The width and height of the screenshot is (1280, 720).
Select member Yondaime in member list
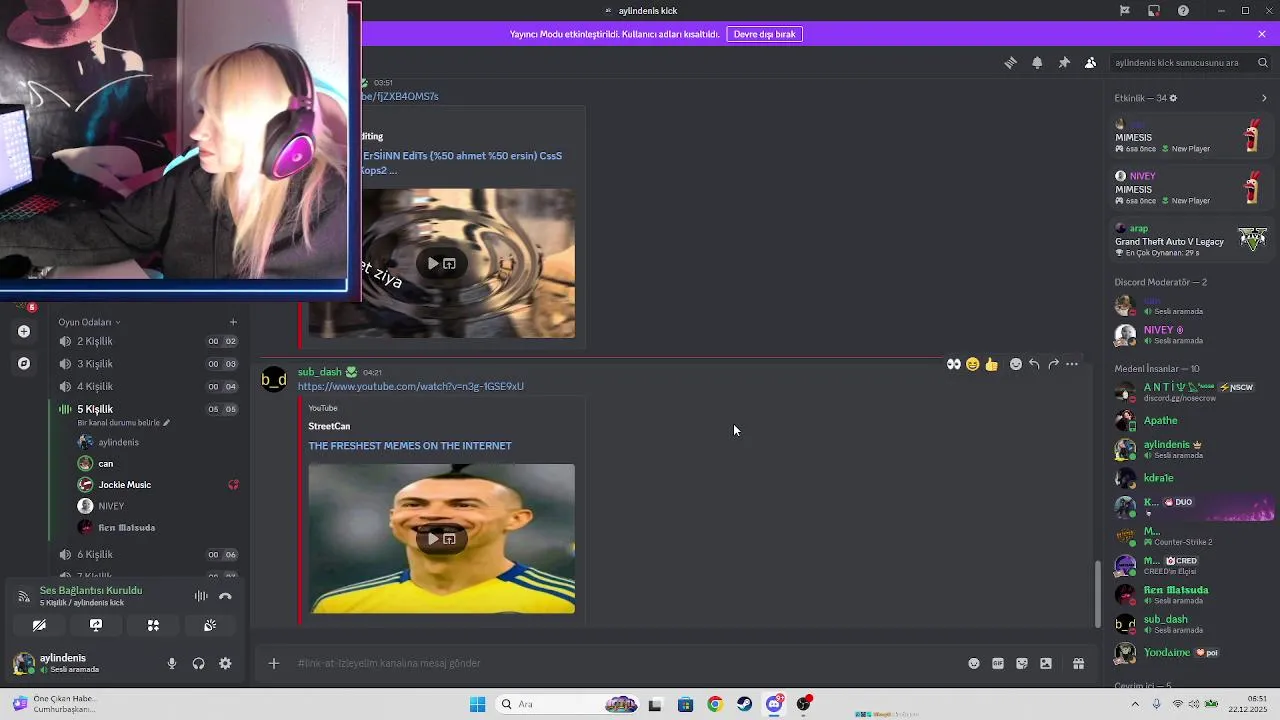[x=1191, y=653]
